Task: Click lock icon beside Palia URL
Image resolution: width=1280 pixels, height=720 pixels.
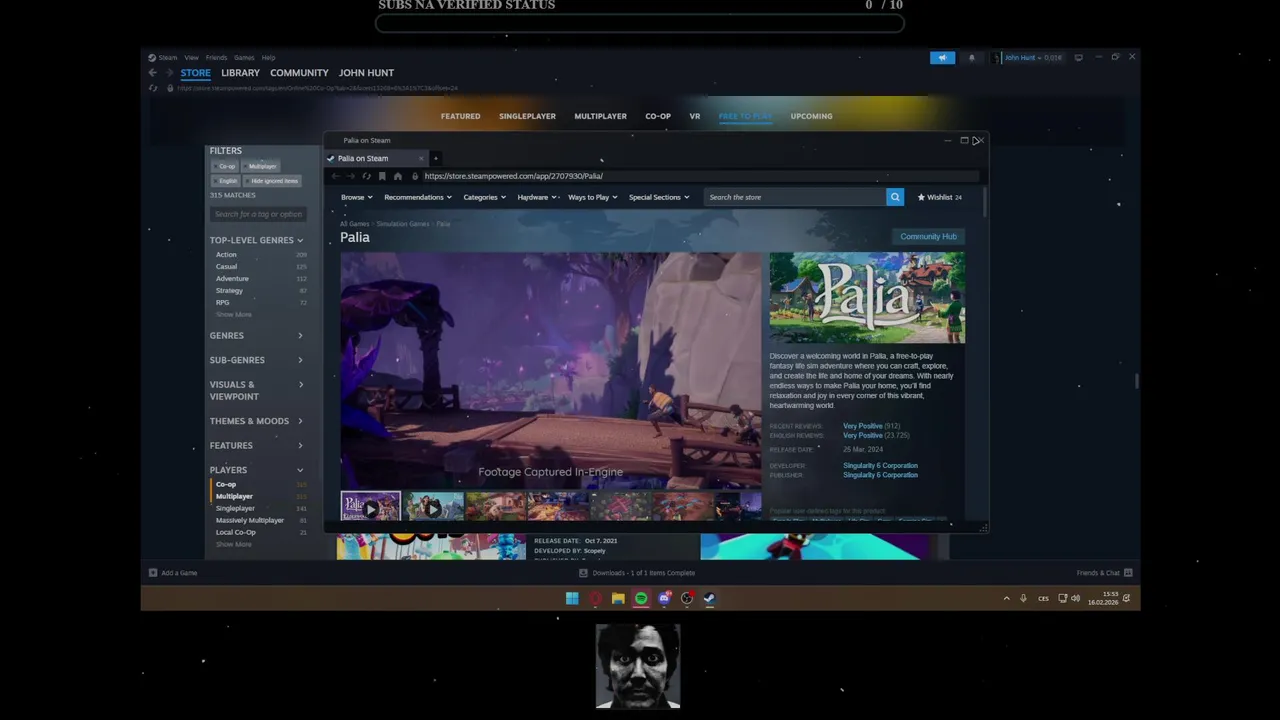Action: click(415, 176)
